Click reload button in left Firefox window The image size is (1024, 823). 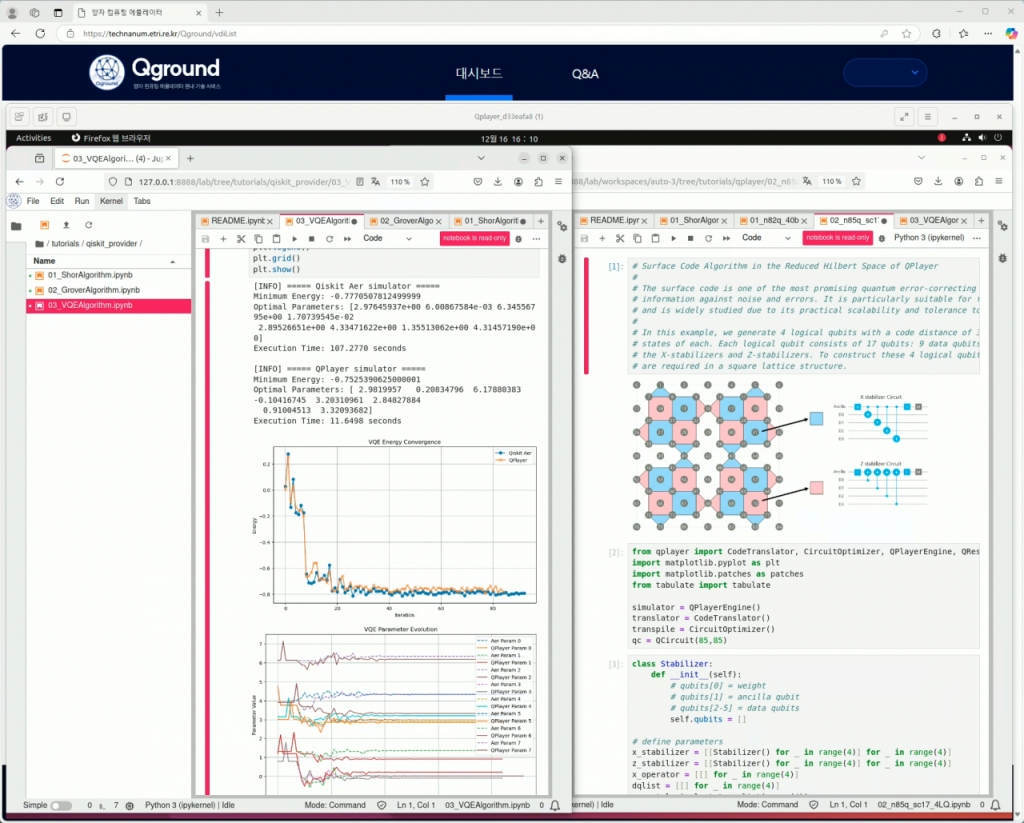coord(59,182)
